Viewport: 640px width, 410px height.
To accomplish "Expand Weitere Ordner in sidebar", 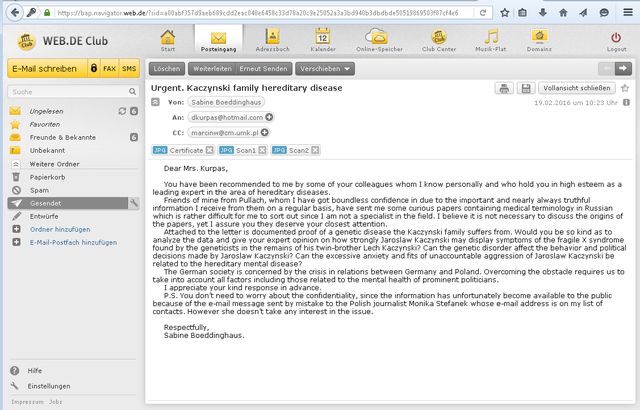I will pyautogui.click(x=16, y=163).
